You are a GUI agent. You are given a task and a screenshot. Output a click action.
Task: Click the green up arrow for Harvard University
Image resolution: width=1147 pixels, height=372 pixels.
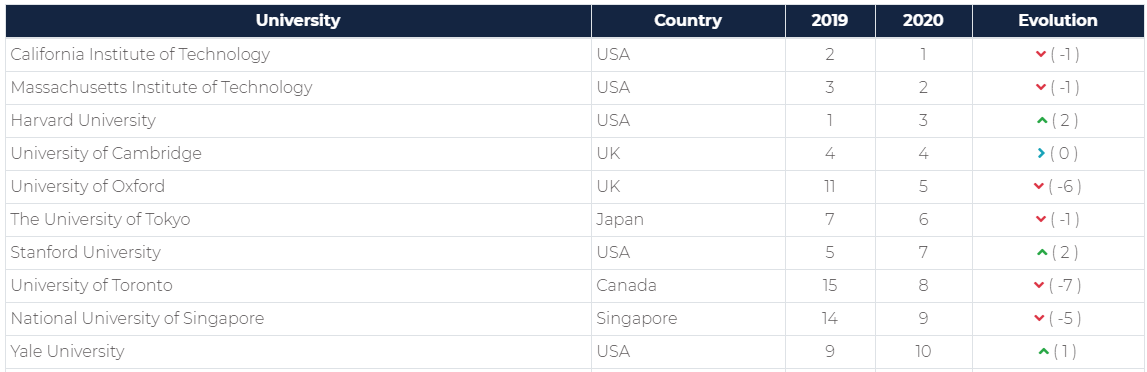point(1042,121)
